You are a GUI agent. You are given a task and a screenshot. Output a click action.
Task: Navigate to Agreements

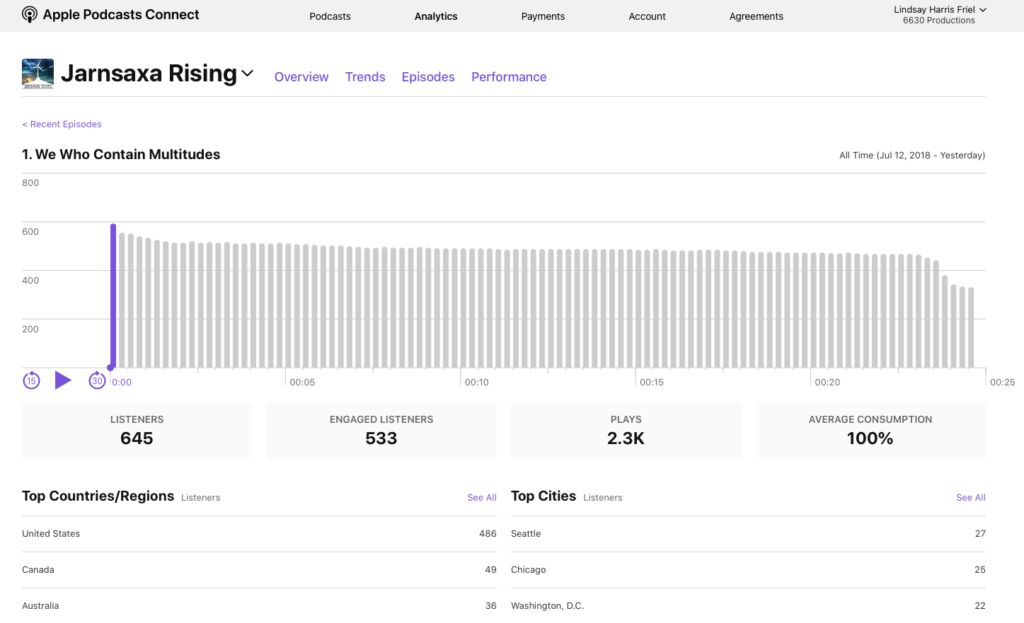(756, 16)
